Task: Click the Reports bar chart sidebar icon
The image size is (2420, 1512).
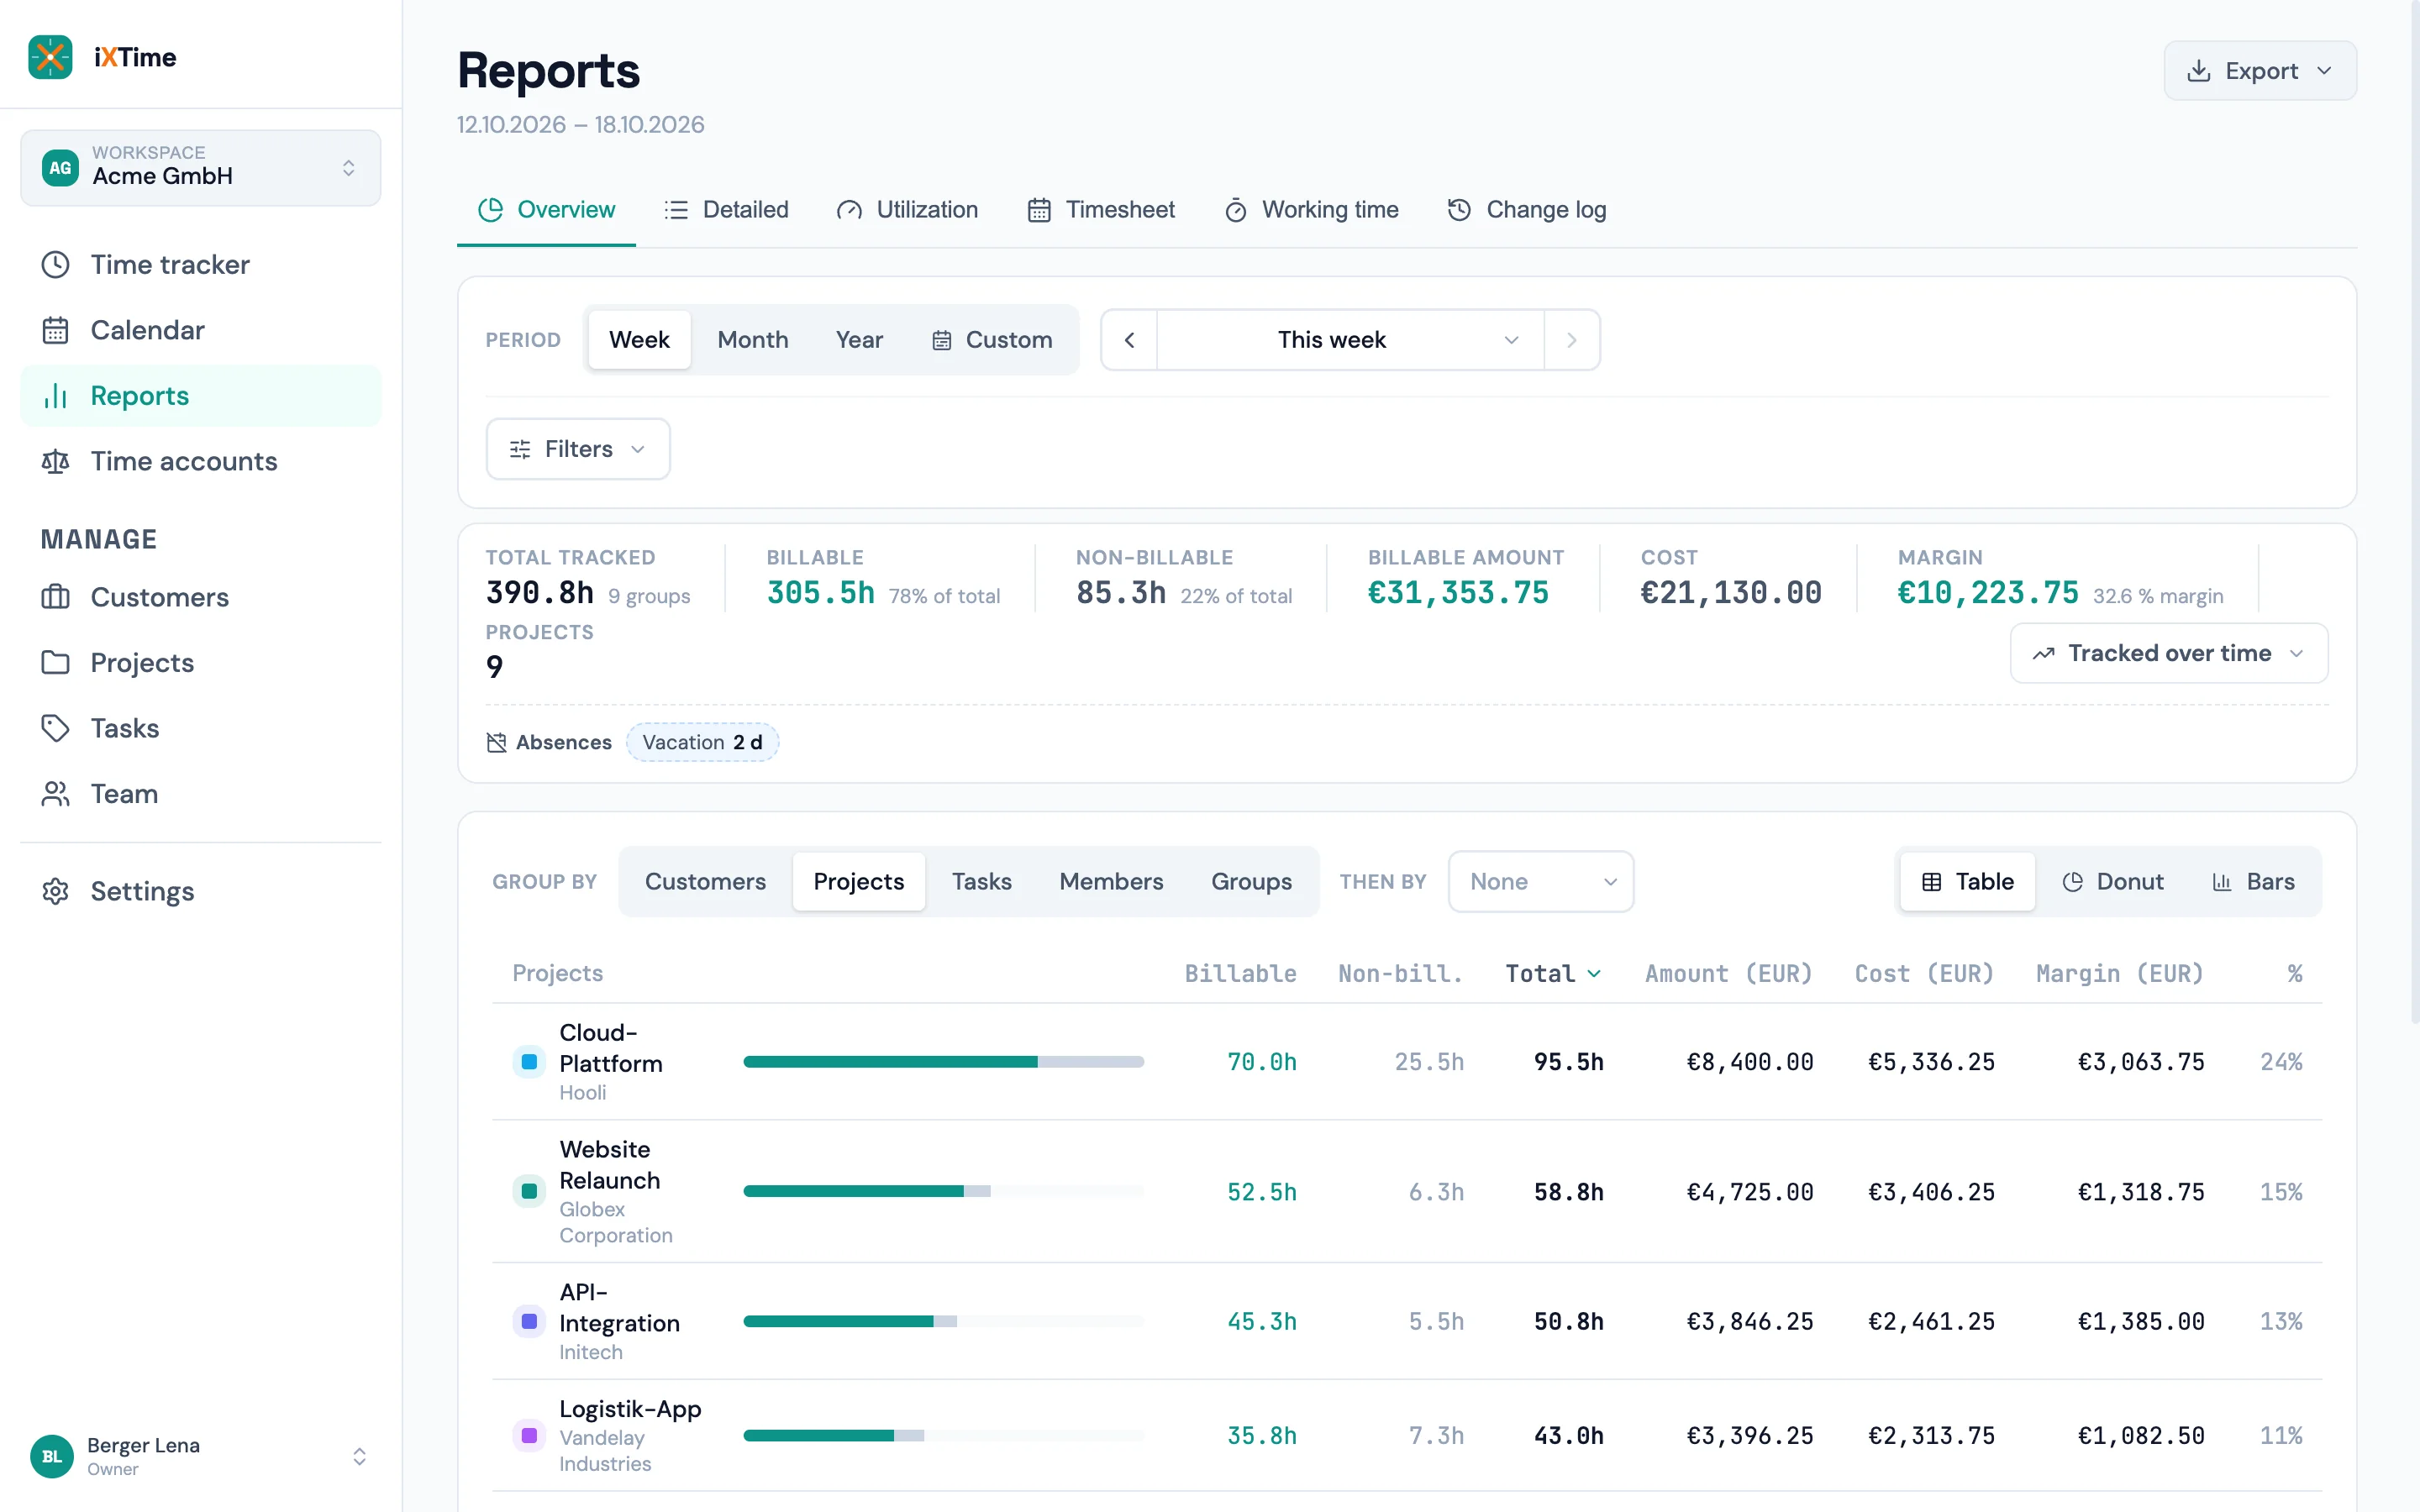Action: [55, 396]
